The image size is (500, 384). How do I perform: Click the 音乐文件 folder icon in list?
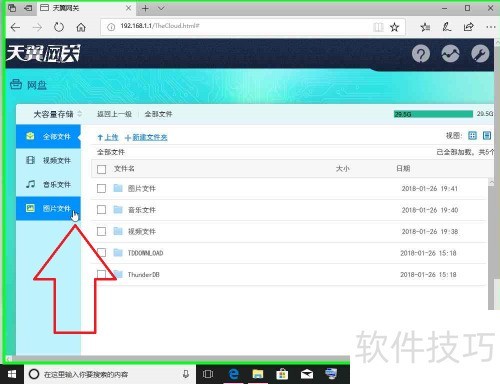[118, 209]
